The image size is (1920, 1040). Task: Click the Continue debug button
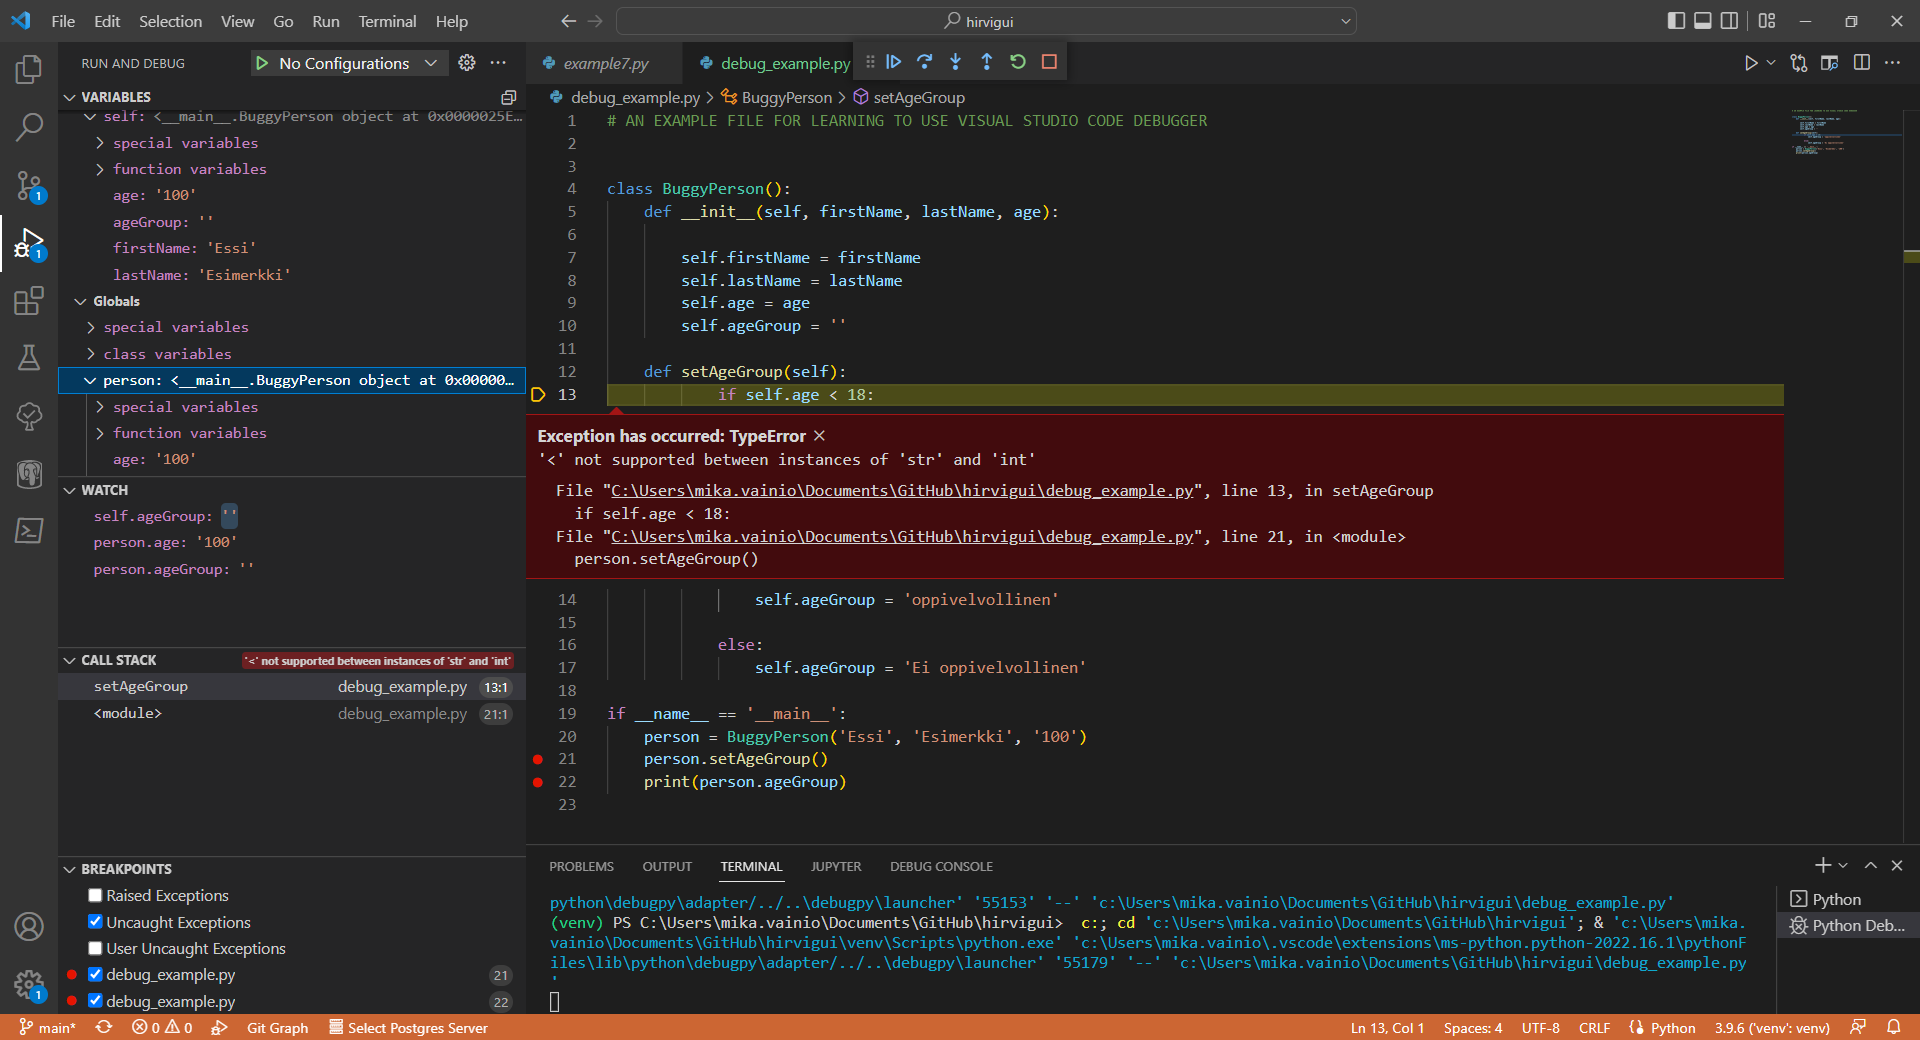894,62
